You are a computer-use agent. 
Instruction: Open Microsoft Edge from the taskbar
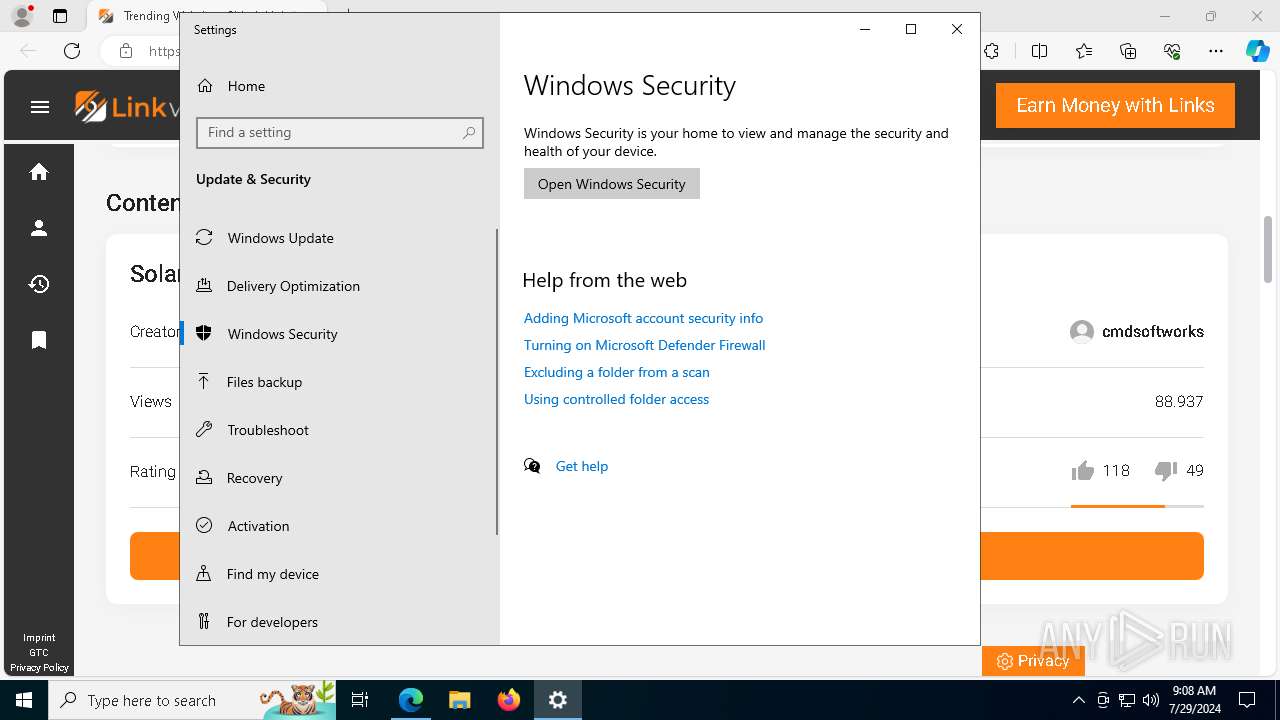click(411, 700)
